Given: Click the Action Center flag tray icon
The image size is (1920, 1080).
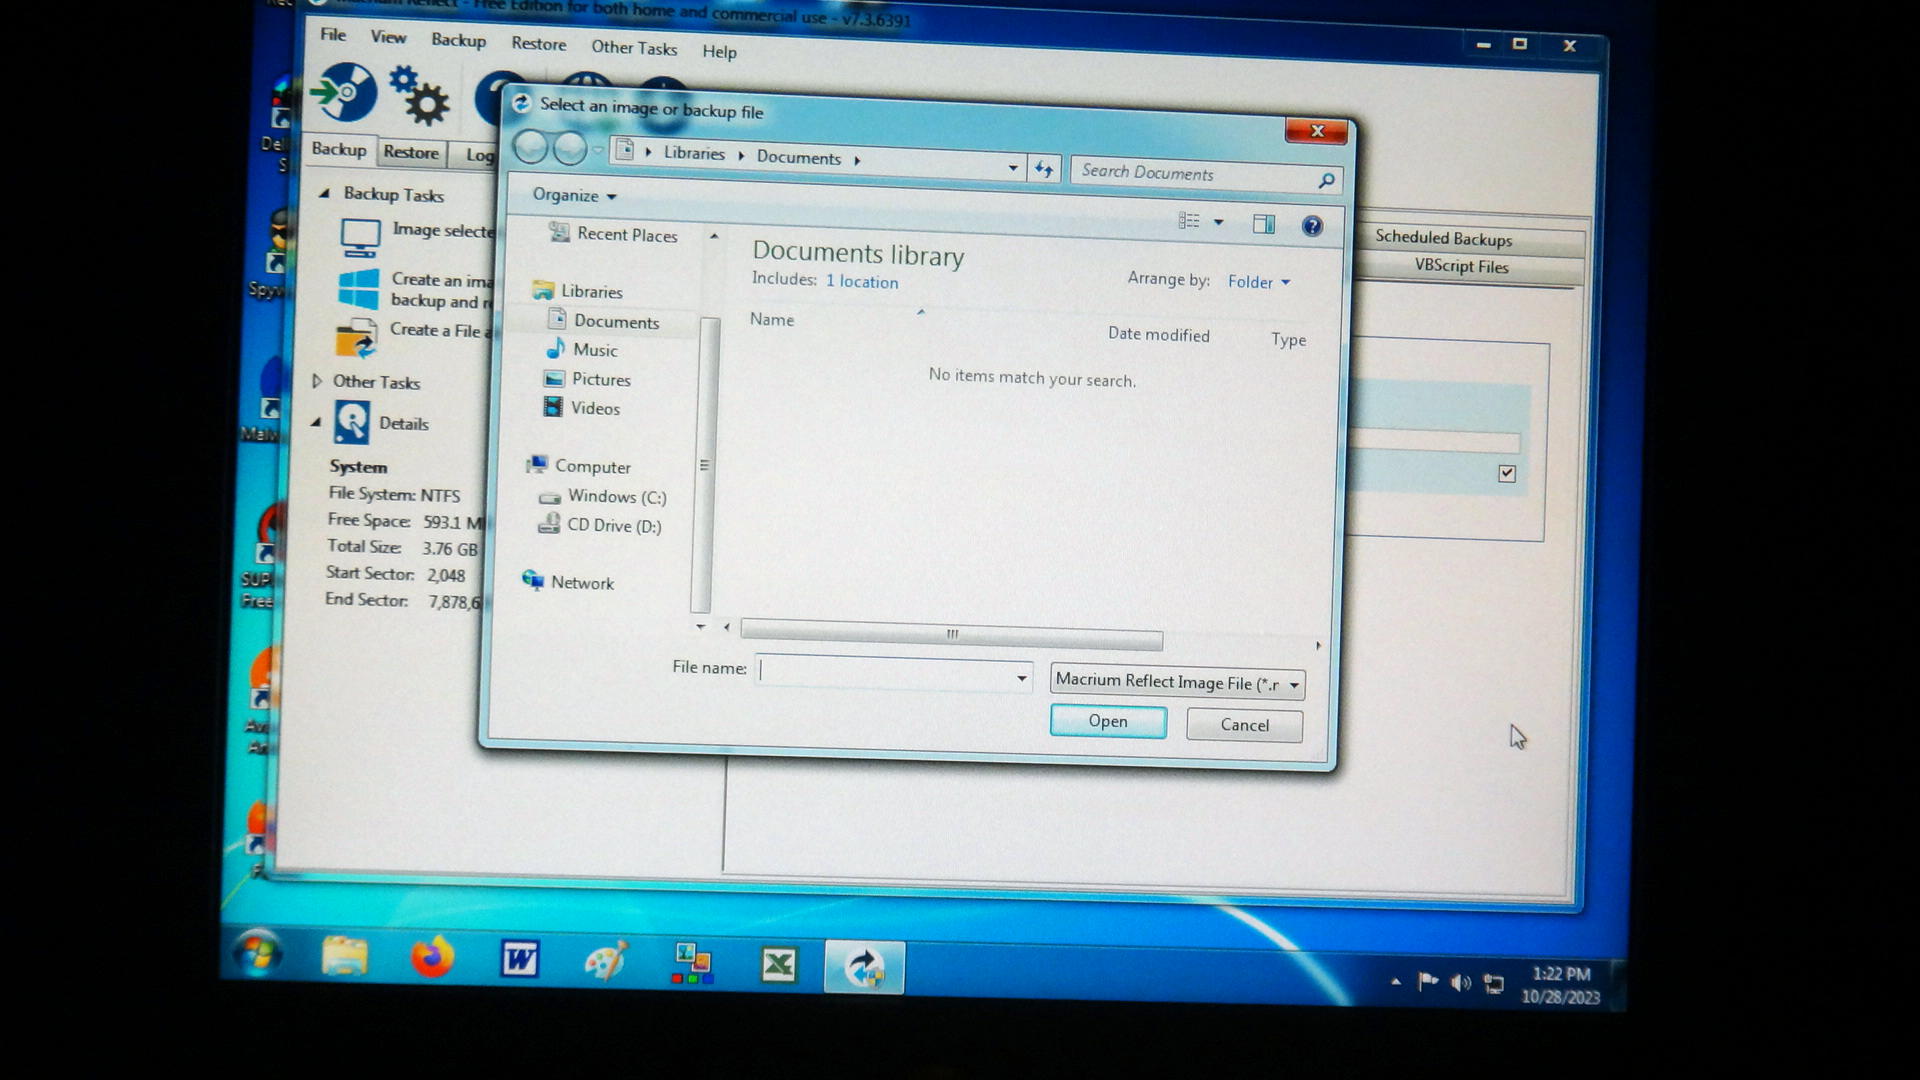Looking at the screenshot, I should click(x=1428, y=982).
